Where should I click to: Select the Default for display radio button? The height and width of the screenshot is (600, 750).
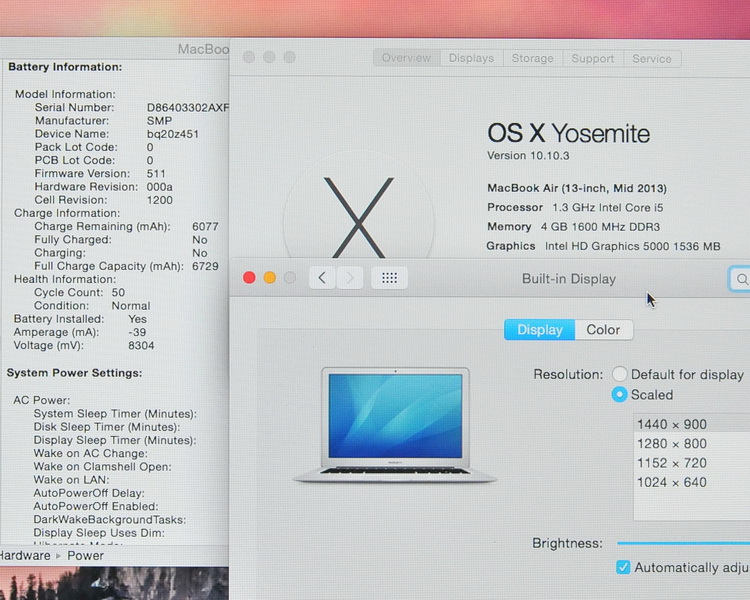point(619,374)
